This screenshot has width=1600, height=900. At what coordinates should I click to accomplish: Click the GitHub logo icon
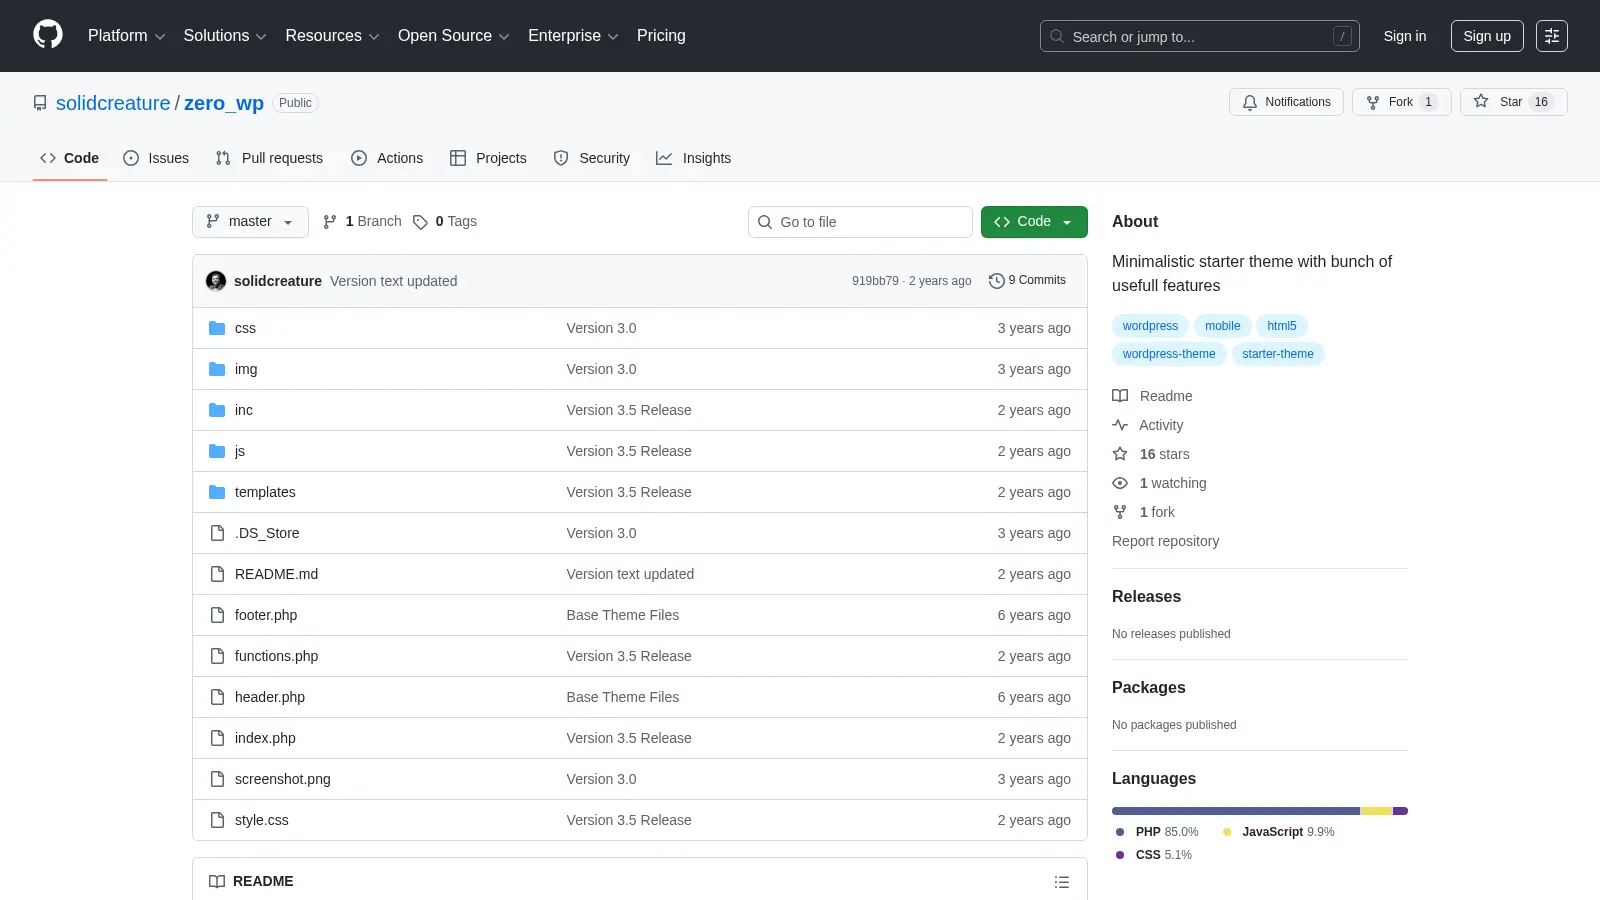[x=48, y=35]
